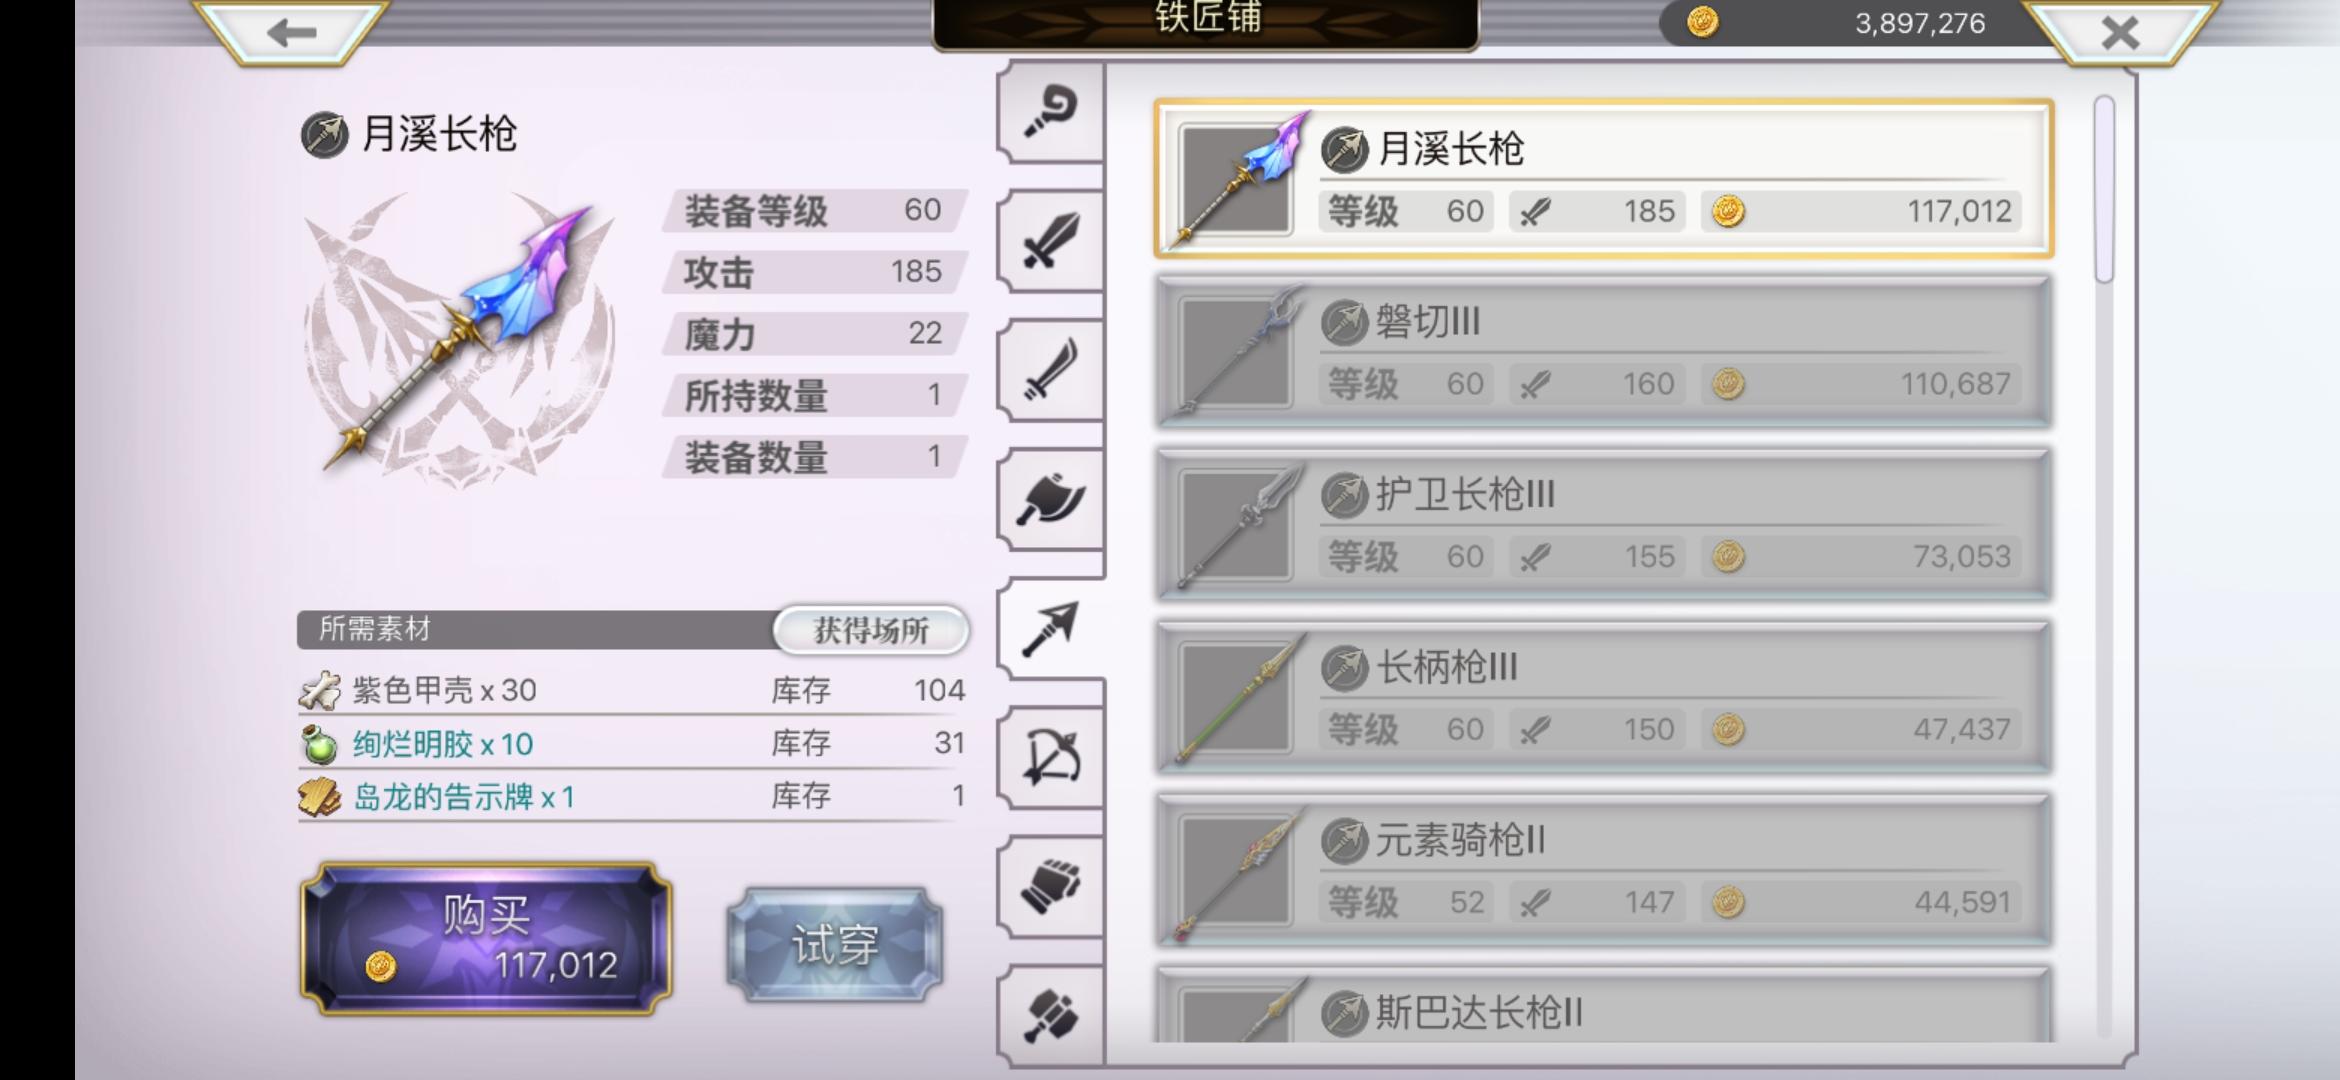Select the bow weapon category tab
The height and width of the screenshot is (1080, 2340).
tap(1051, 758)
